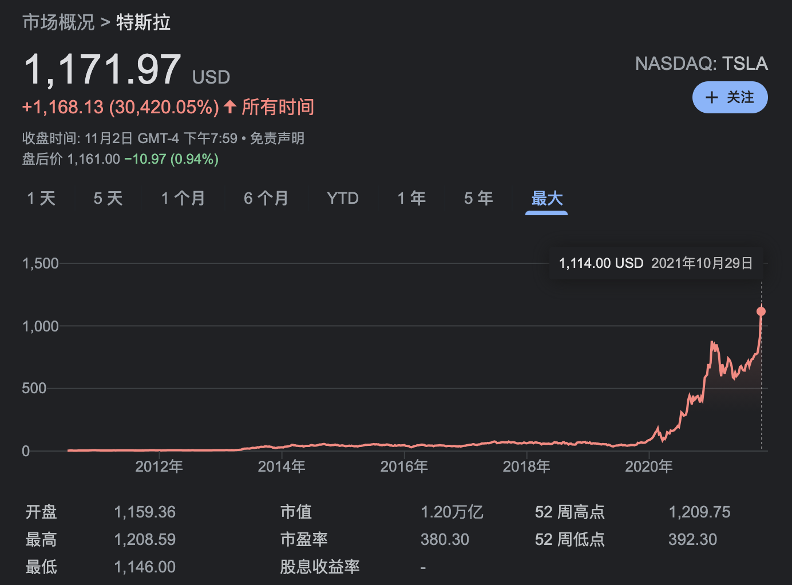Switch to the 5 天 range tab
Viewport: 792px width, 586px height.
[x=108, y=198]
